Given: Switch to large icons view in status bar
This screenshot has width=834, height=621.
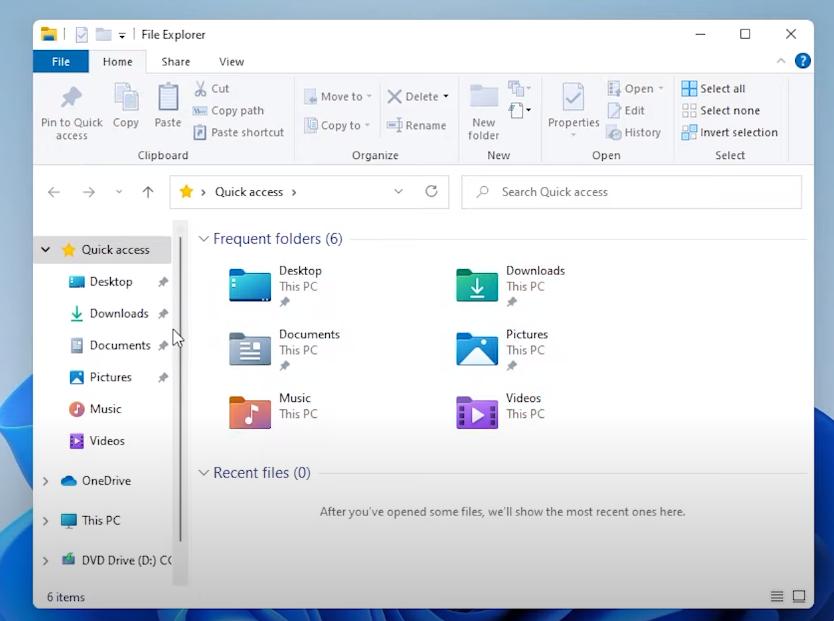Looking at the screenshot, I should (x=799, y=597).
